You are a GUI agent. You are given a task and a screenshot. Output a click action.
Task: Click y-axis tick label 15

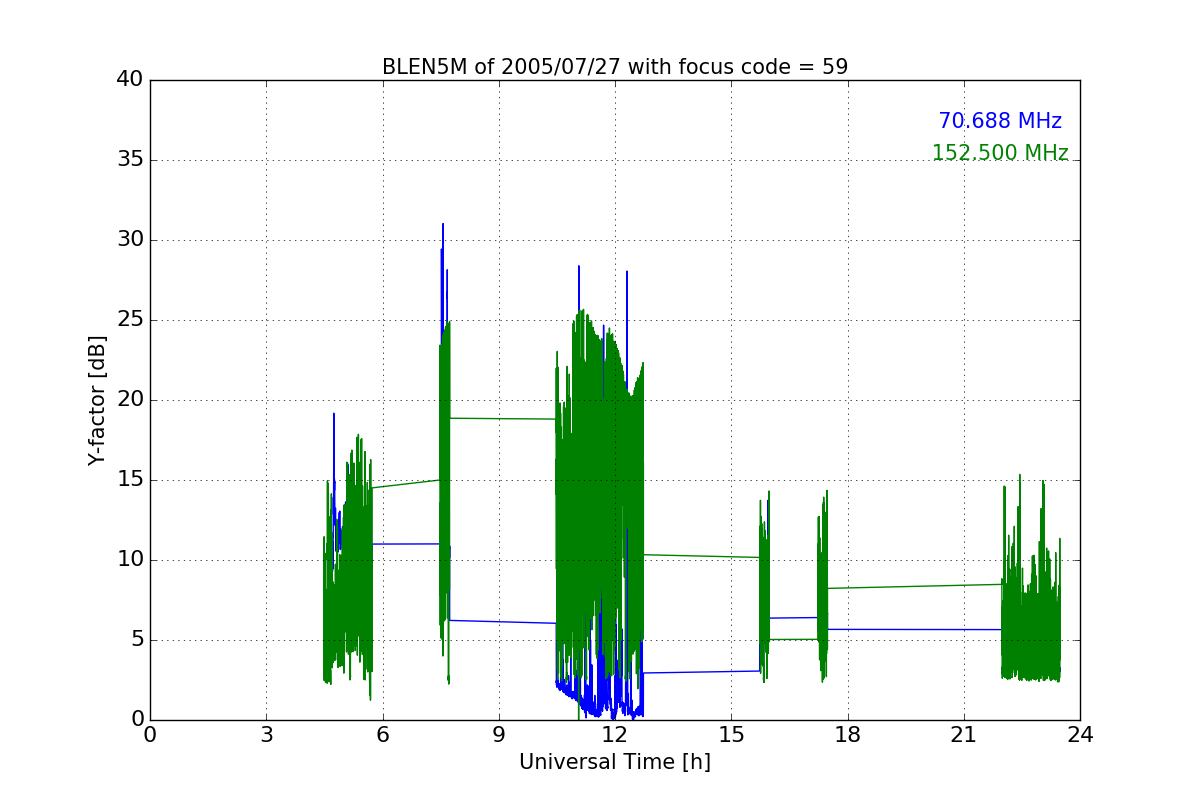(130, 480)
